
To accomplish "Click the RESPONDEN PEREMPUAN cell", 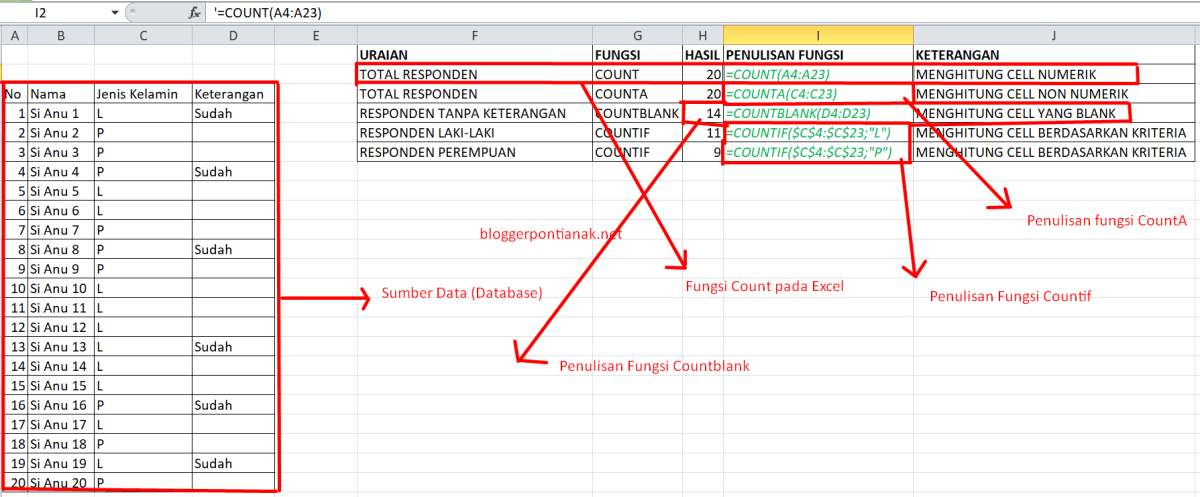I will pos(474,152).
